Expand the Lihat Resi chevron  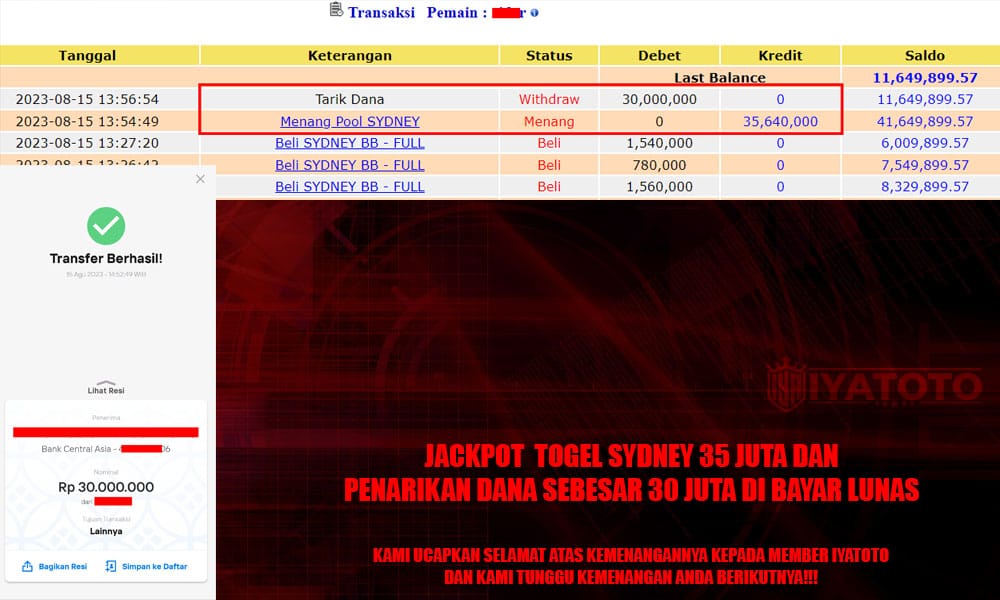pyautogui.click(x=106, y=381)
